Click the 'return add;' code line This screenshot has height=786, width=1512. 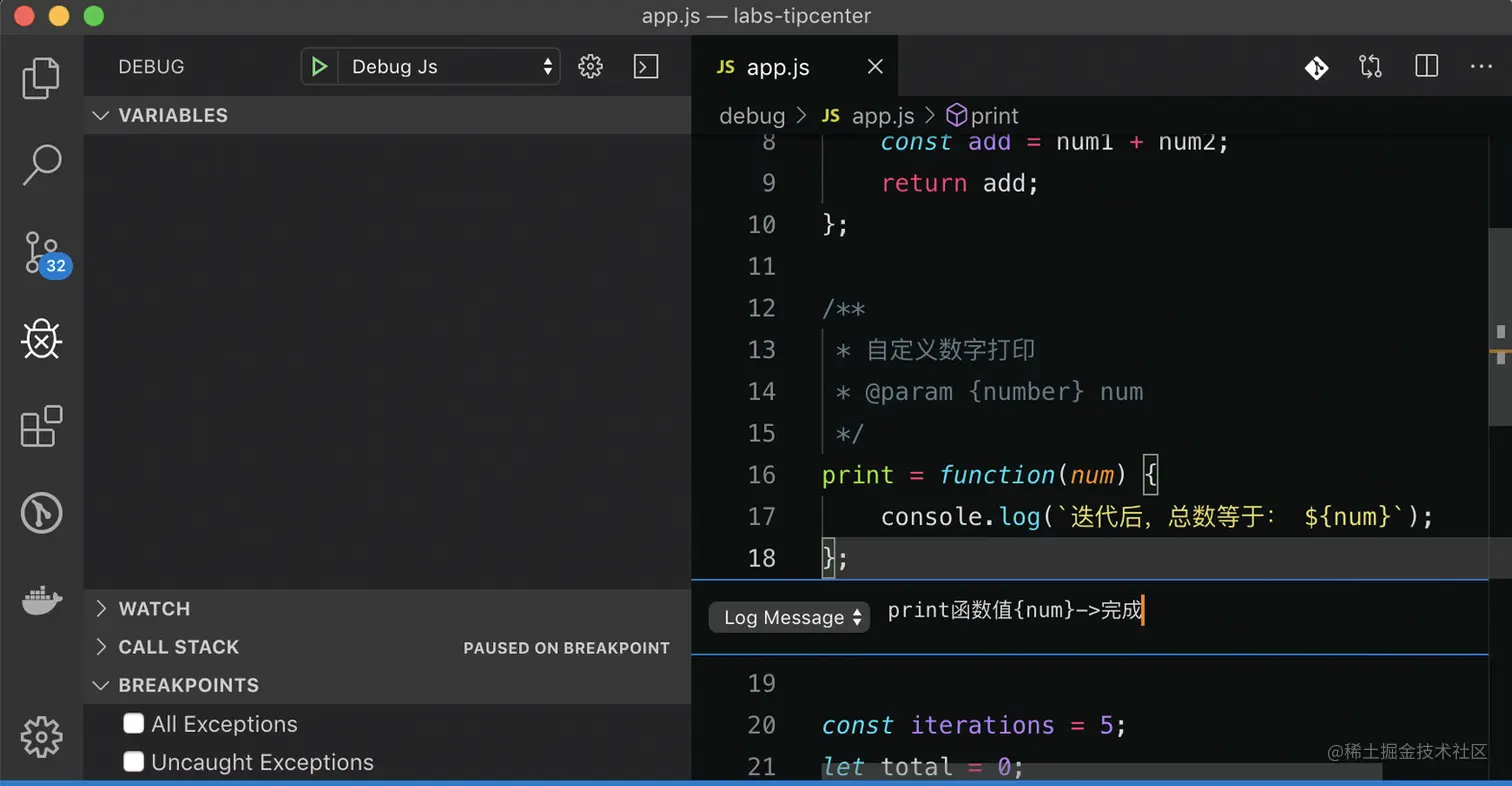[960, 183]
